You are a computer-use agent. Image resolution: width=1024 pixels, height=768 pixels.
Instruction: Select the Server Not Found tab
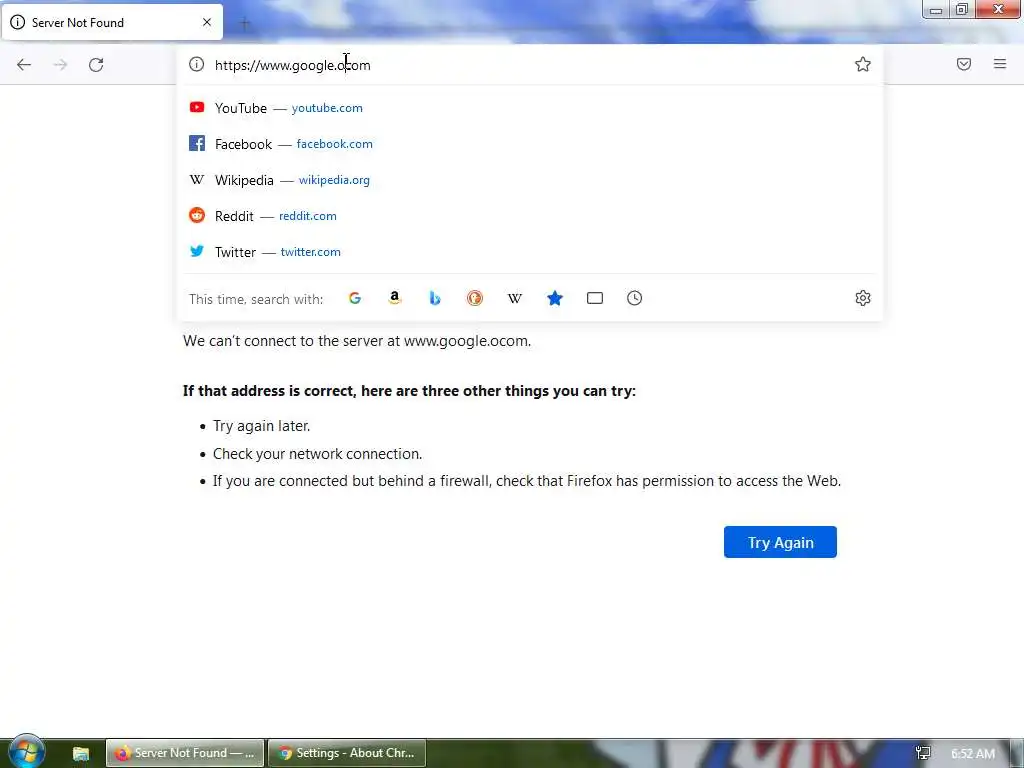click(x=112, y=22)
